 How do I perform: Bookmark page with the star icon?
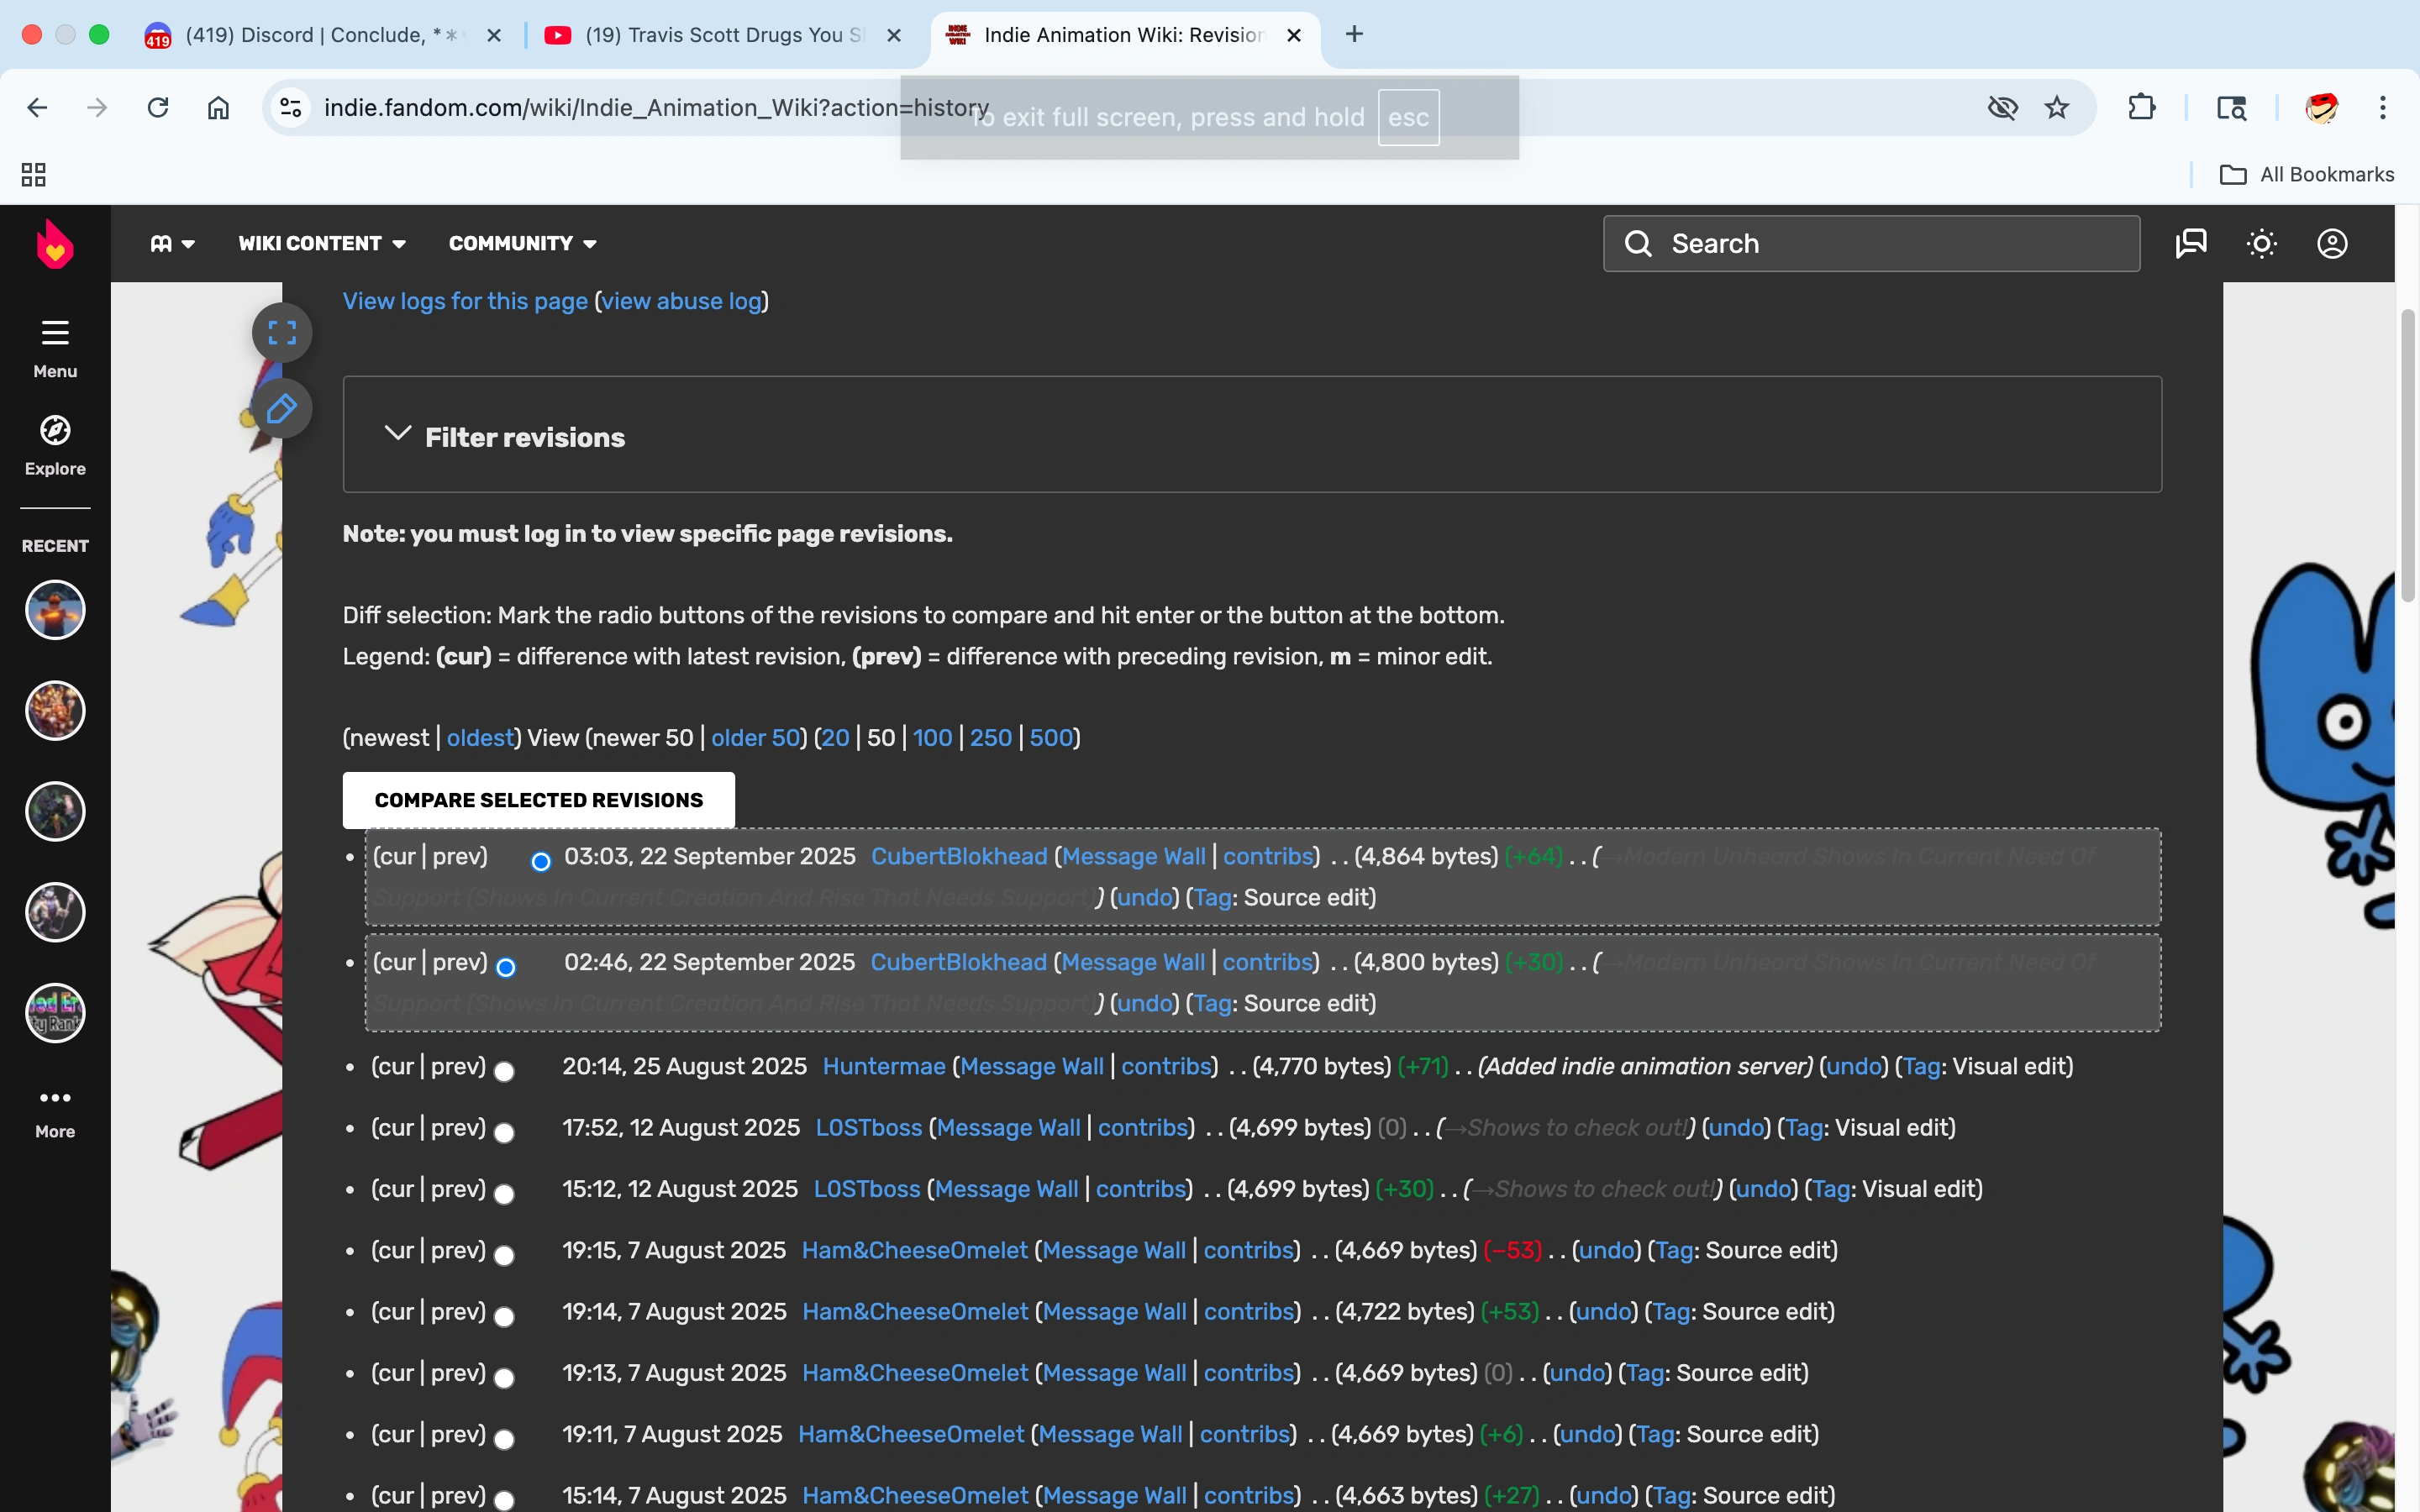pyautogui.click(x=2057, y=108)
